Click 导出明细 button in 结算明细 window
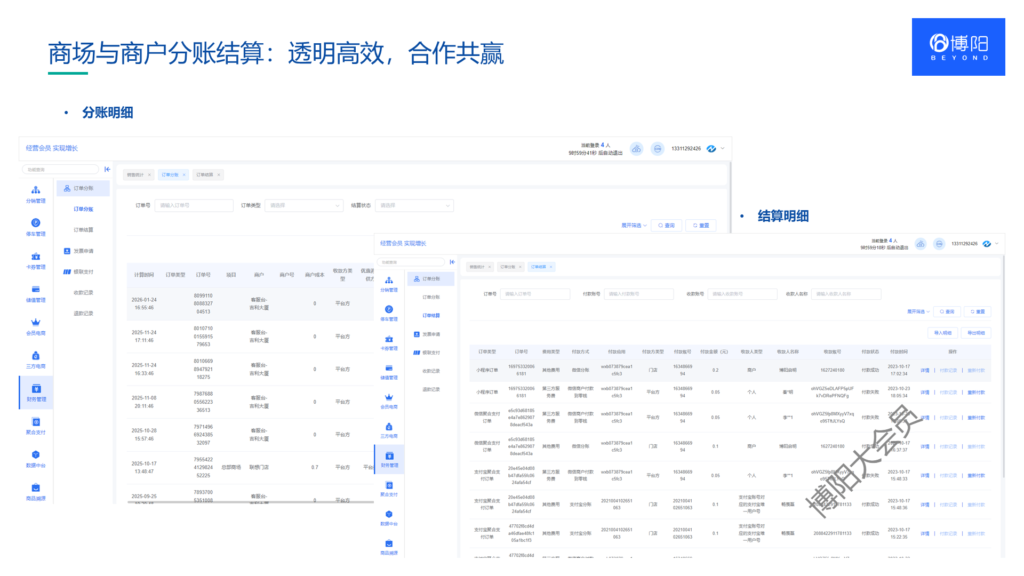This screenshot has width=1024, height=576. (x=976, y=333)
